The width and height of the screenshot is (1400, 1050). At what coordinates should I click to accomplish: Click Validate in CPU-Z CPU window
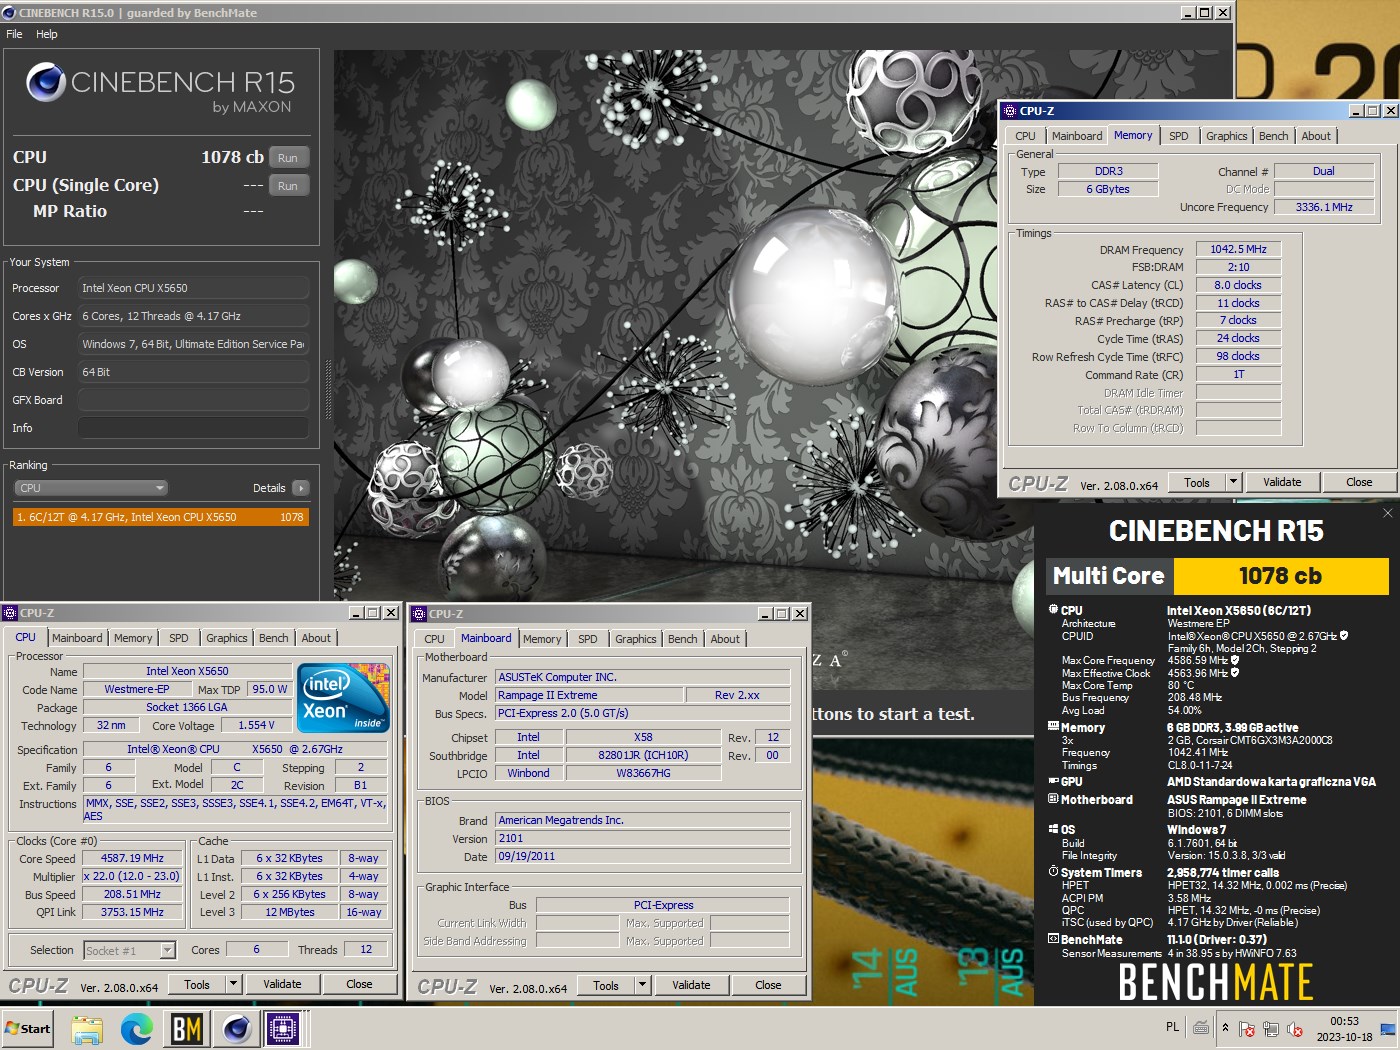[x=282, y=984]
